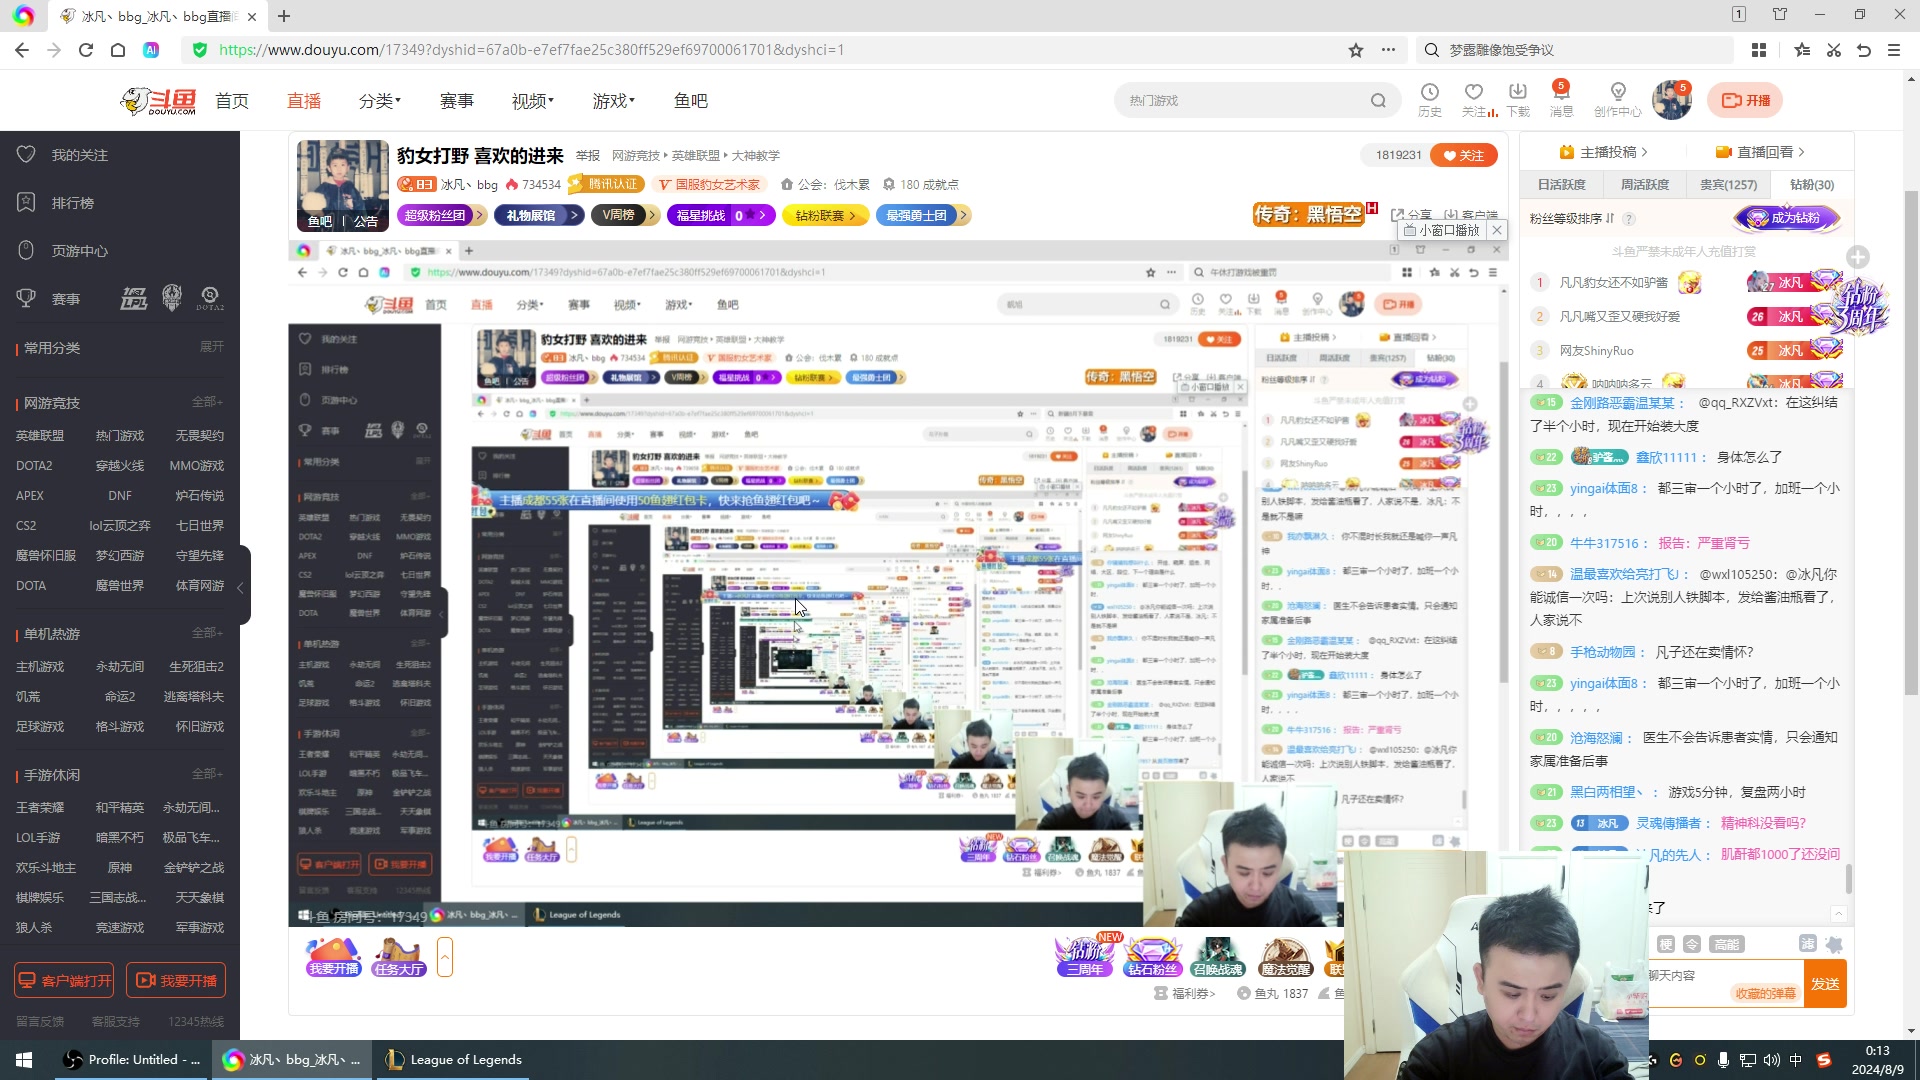Click the chat panel scrollbar thumb
The height and width of the screenshot is (1080, 1920).
click(x=1848, y=879)
